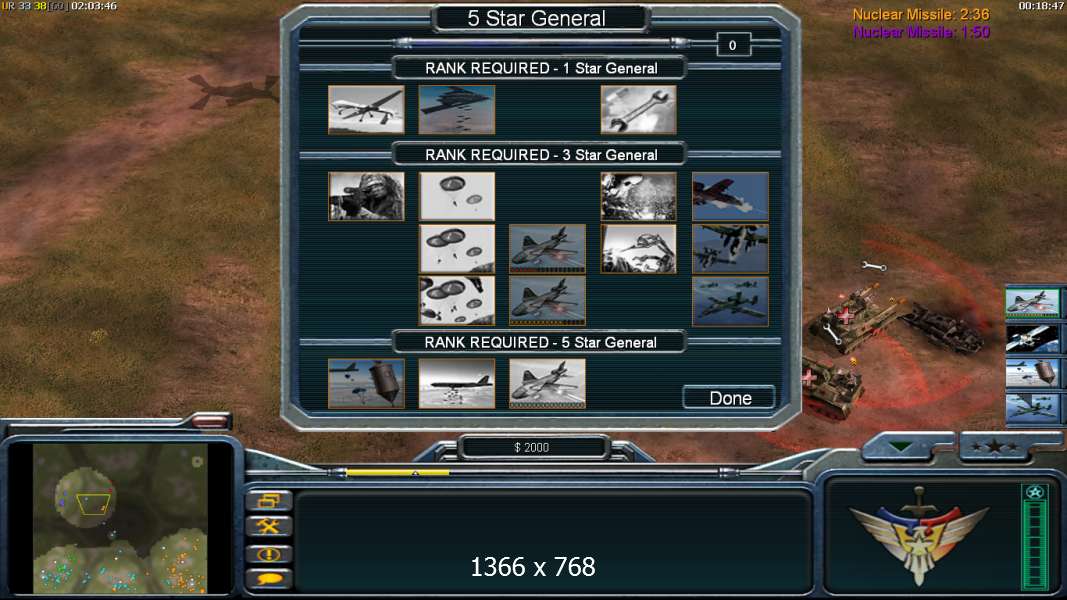1067x600 pixels.
Task: Click the Done button
Action: (729, 398)
